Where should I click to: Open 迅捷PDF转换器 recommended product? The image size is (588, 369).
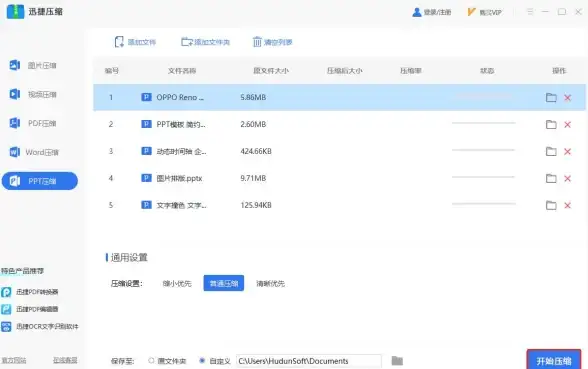click(30, 292)
